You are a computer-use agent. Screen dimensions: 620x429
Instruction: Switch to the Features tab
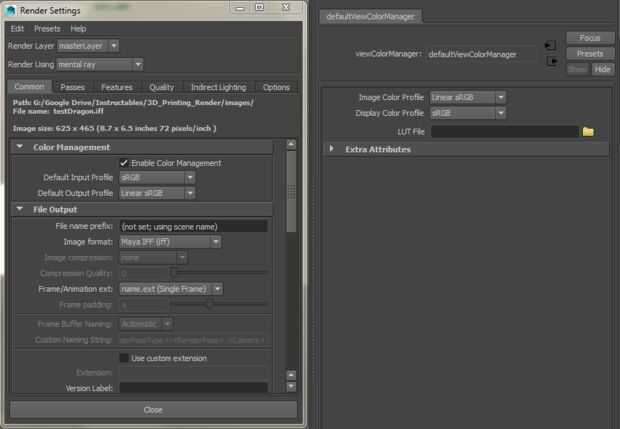click(117, 87)
